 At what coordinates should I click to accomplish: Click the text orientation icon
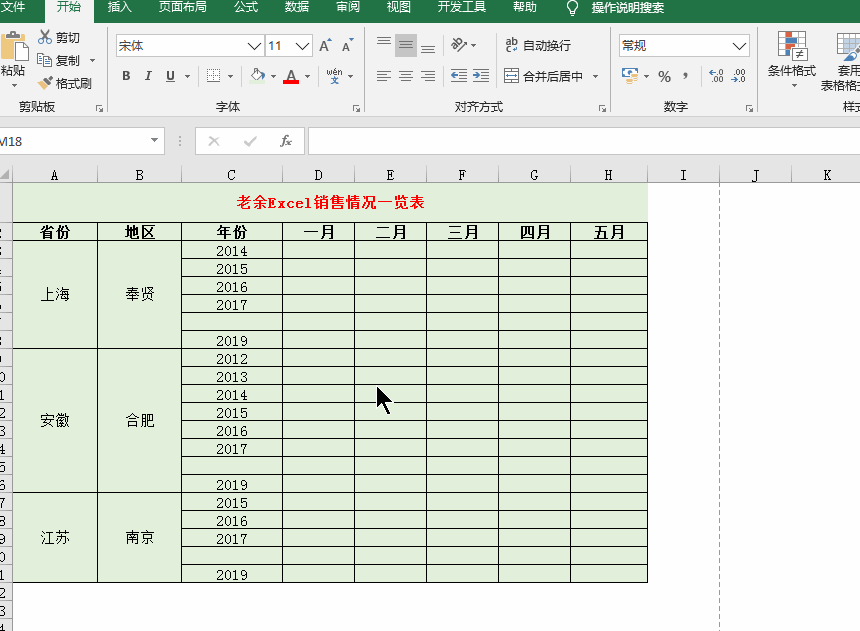click(x=459, y=45)
